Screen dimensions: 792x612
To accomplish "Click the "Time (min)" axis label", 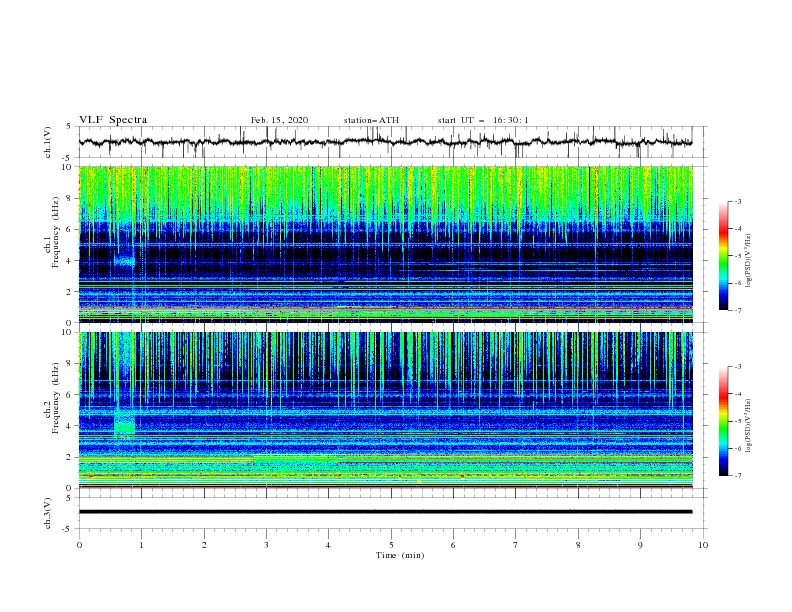I will (400, 555).
